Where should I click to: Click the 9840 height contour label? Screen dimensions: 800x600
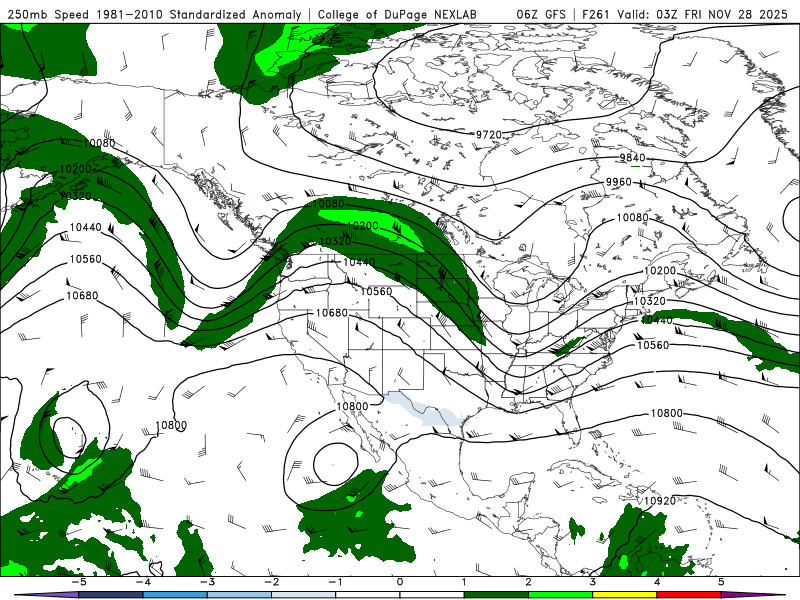[x=632, y=158]
